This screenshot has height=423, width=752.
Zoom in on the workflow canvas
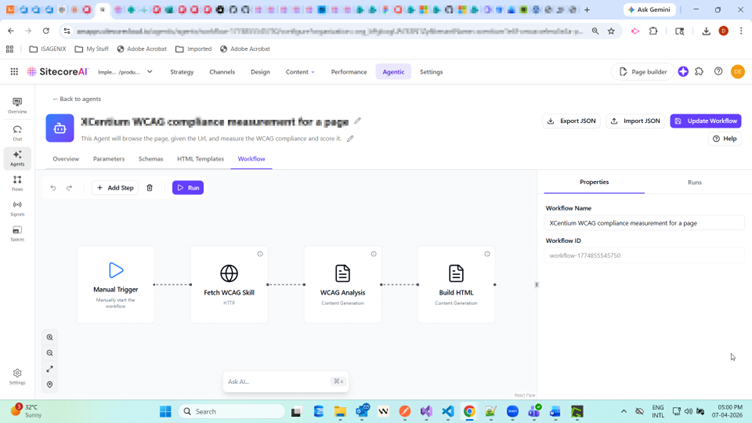(x=50, y=337)
